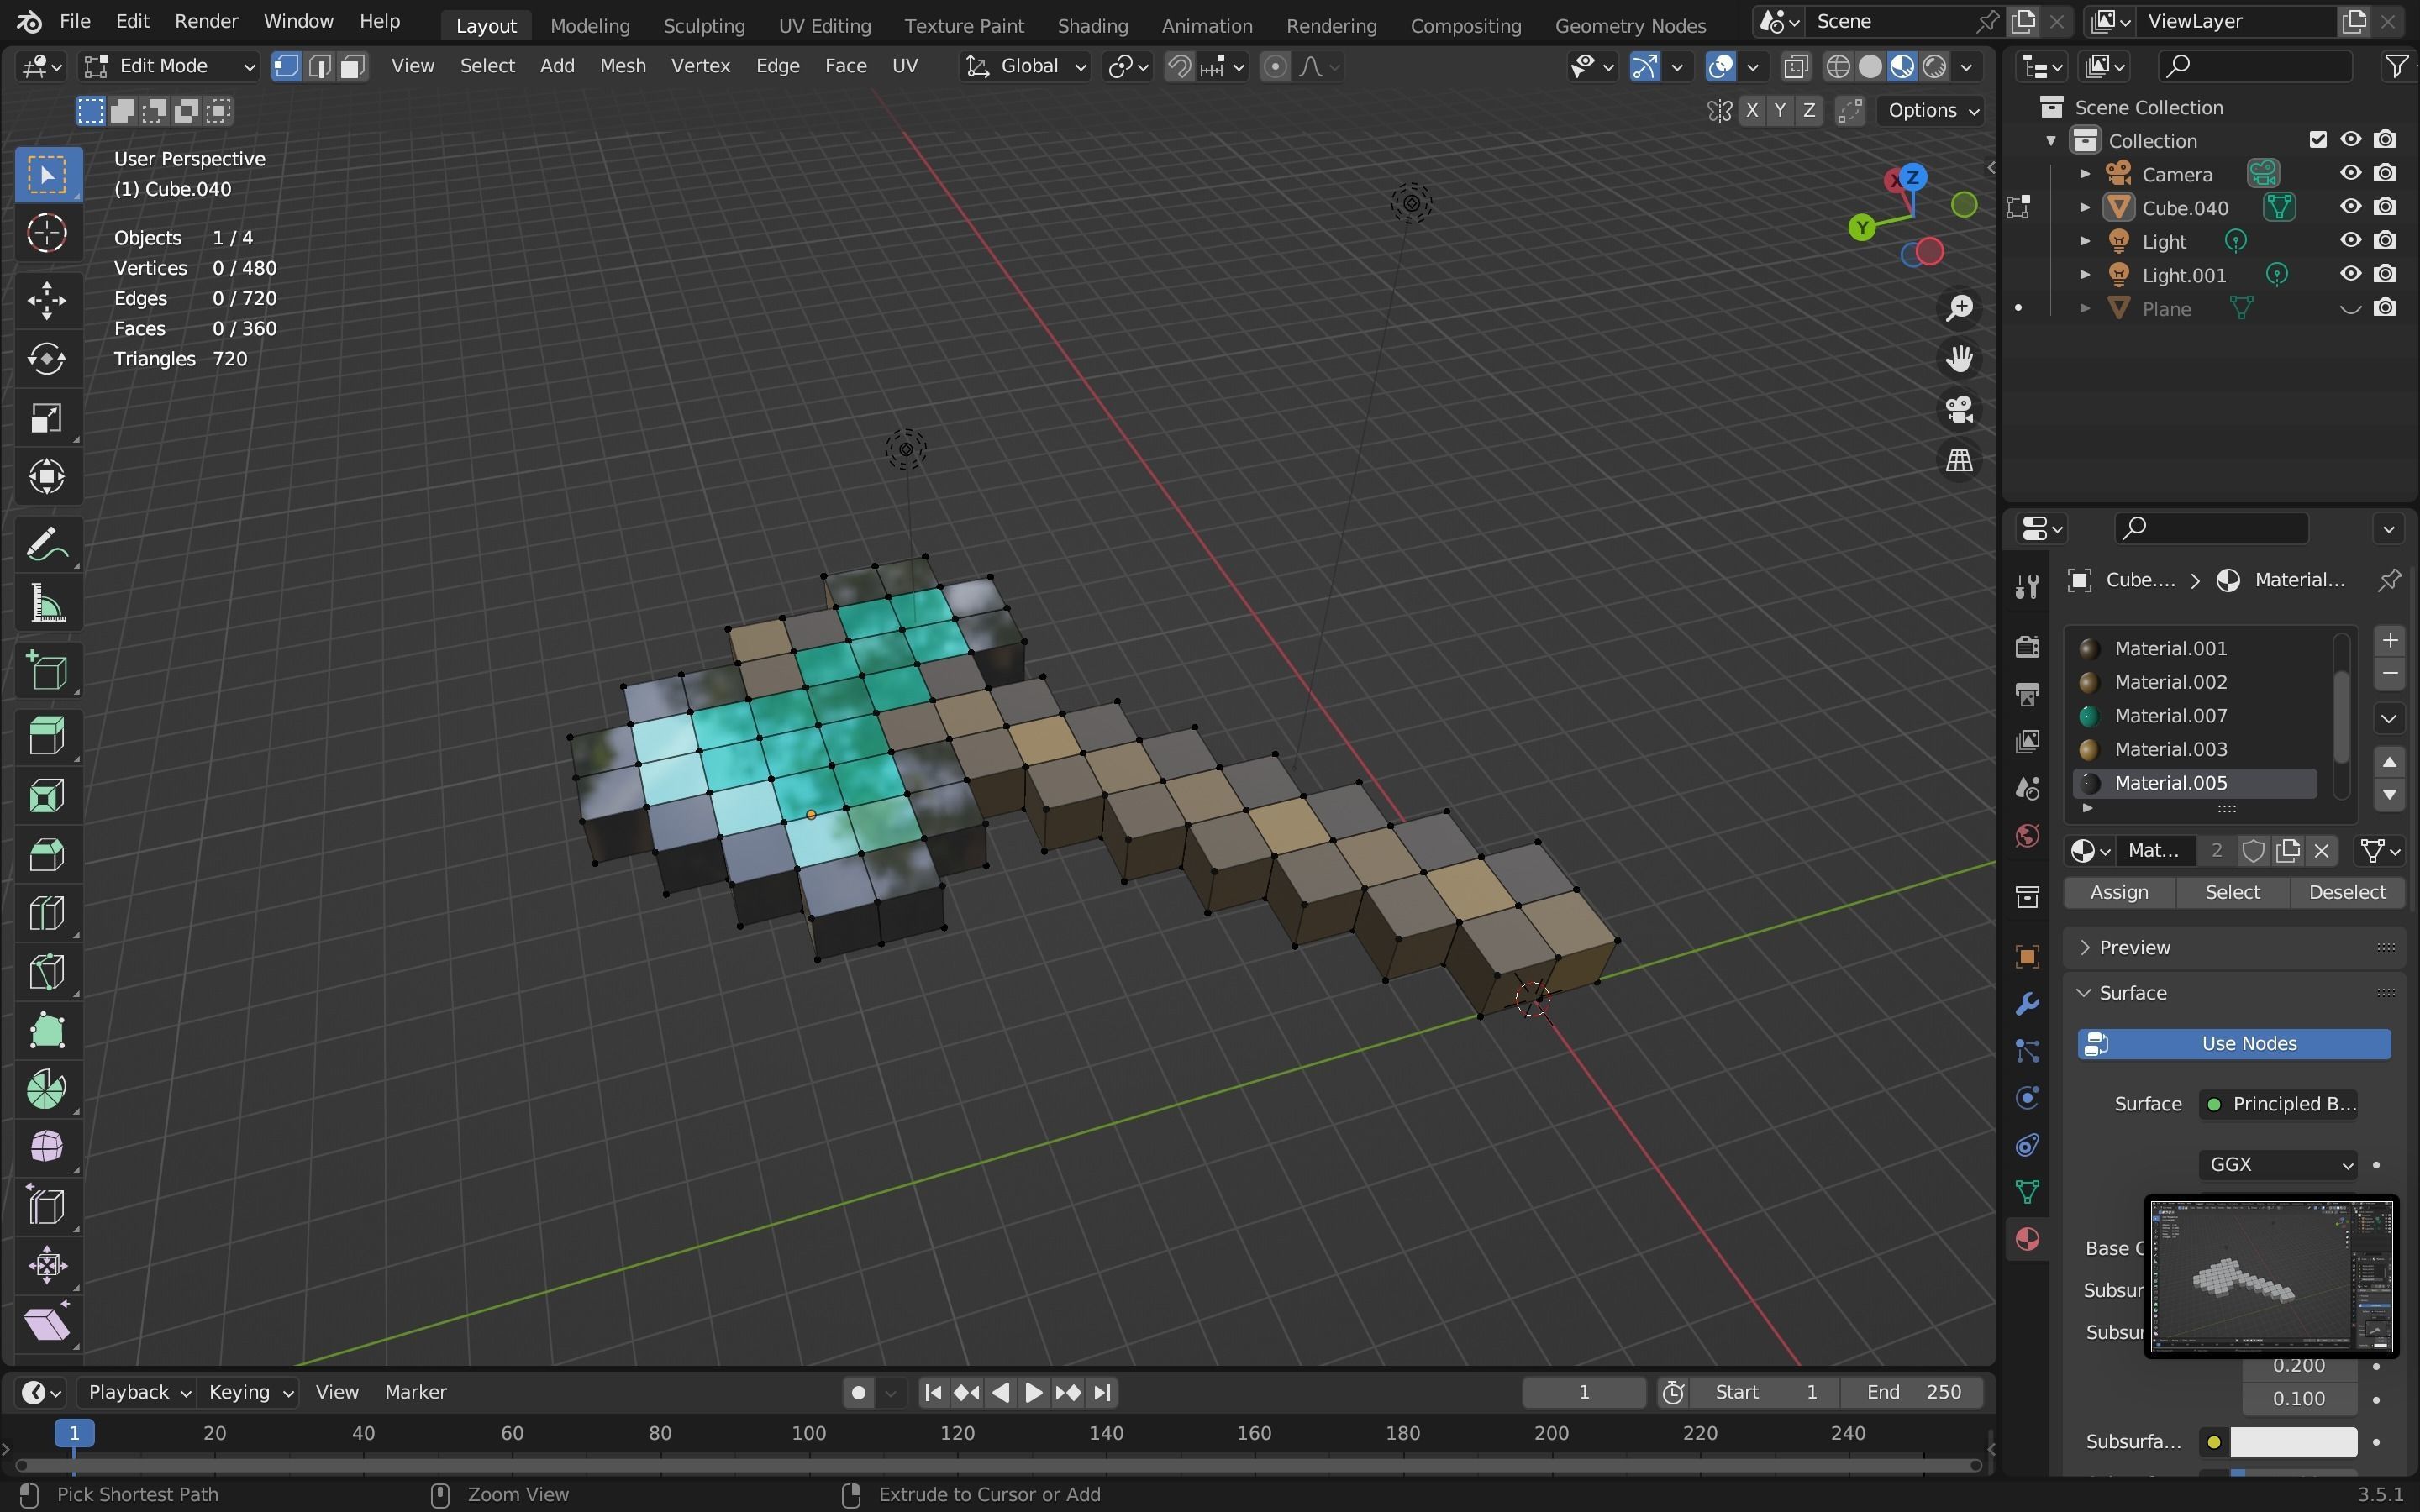
Task: Select the Edge Slide tool
Action: pos(47,1206)
